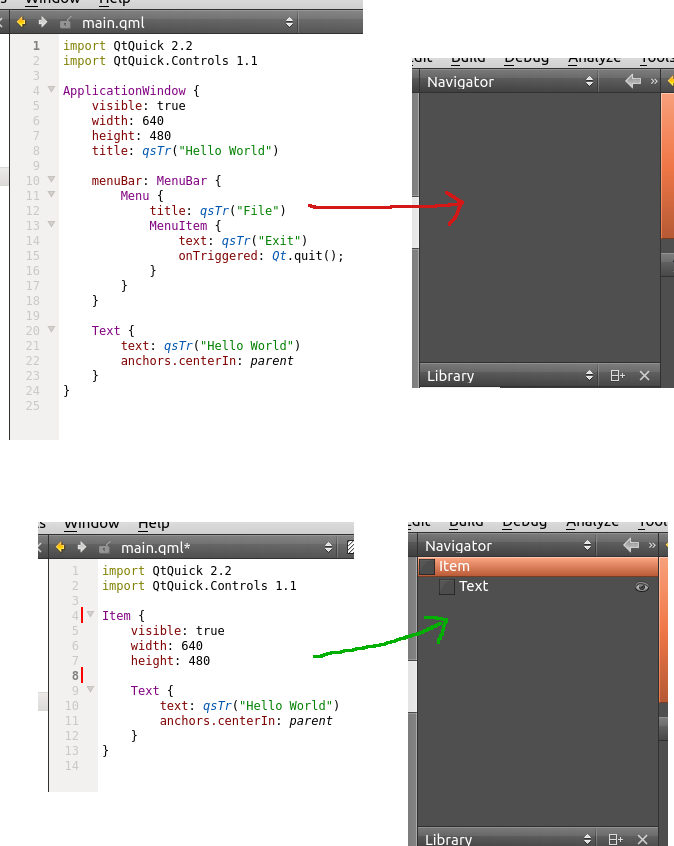Open the Help menu above the main.qml* editor
The image size is (674, 846).
coord(153,525)
